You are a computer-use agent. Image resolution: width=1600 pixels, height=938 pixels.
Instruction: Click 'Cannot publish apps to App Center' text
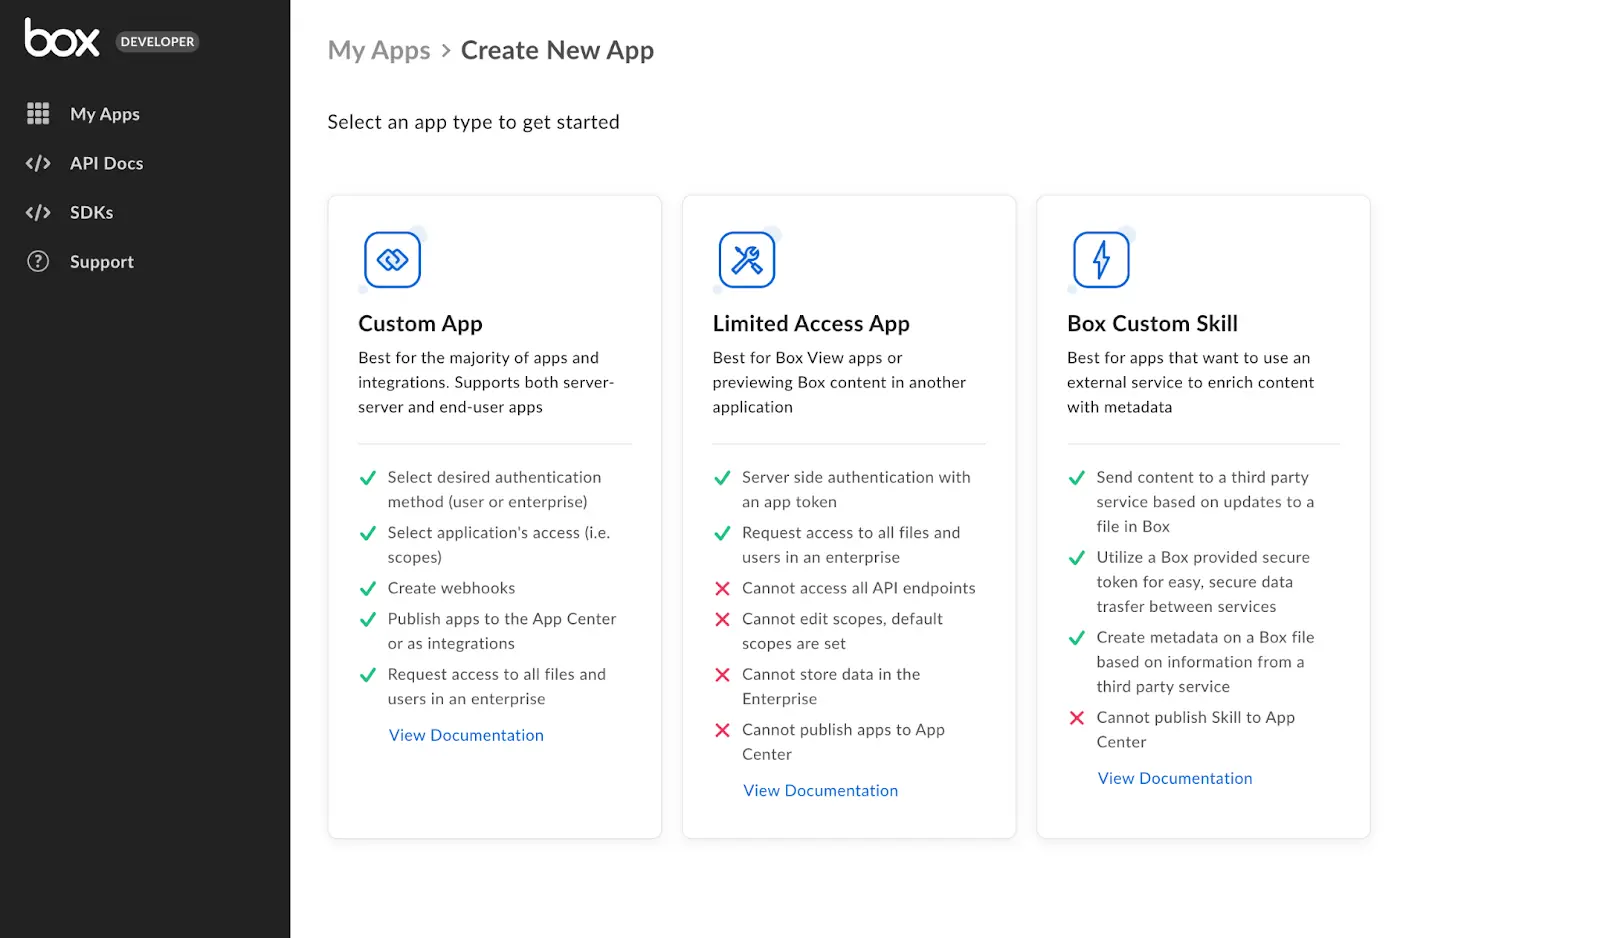point(843,742)
